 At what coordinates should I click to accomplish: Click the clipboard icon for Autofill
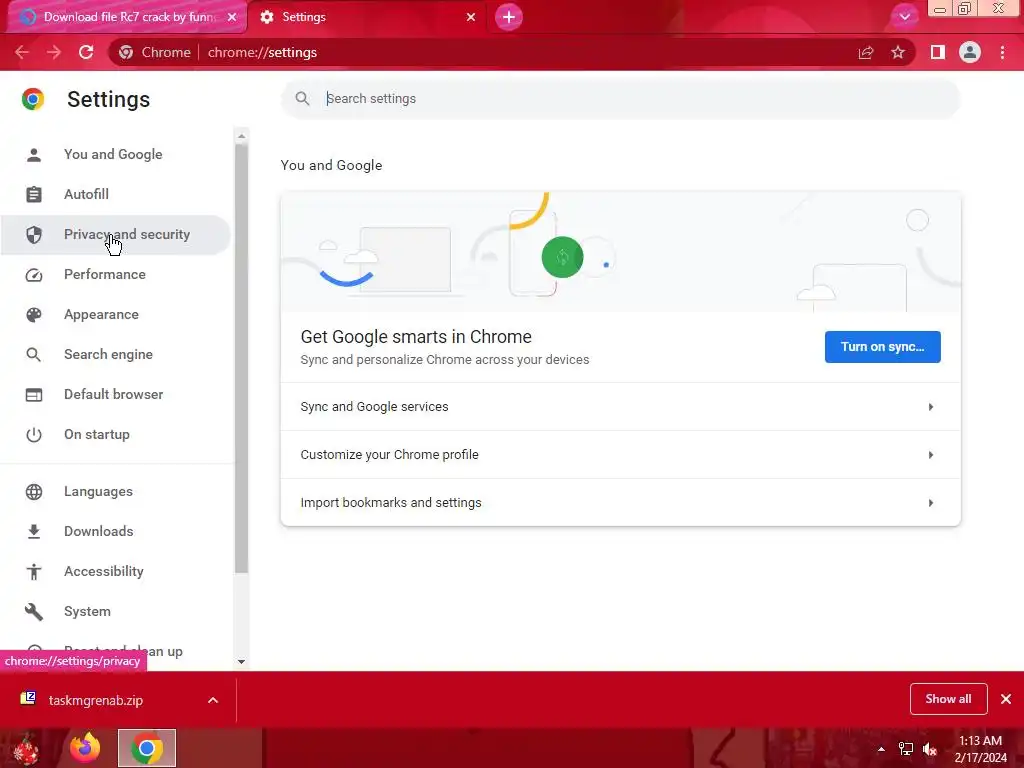pyautogui.click(x=34, y=195)
